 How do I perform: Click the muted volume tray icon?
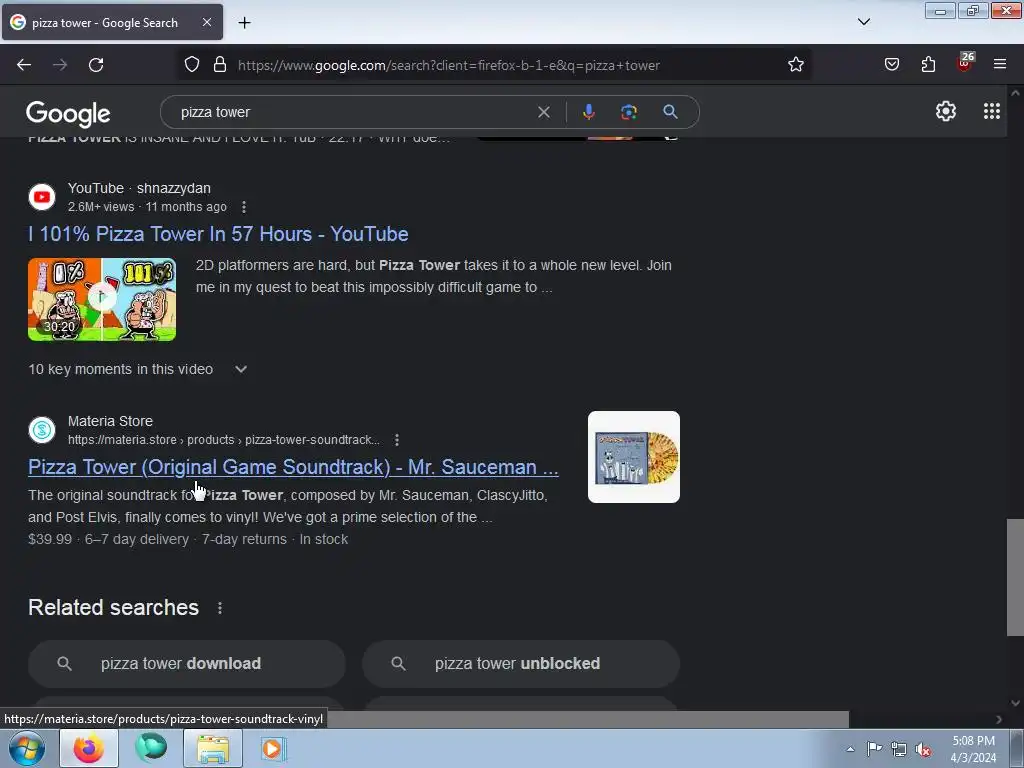point(923,749)
